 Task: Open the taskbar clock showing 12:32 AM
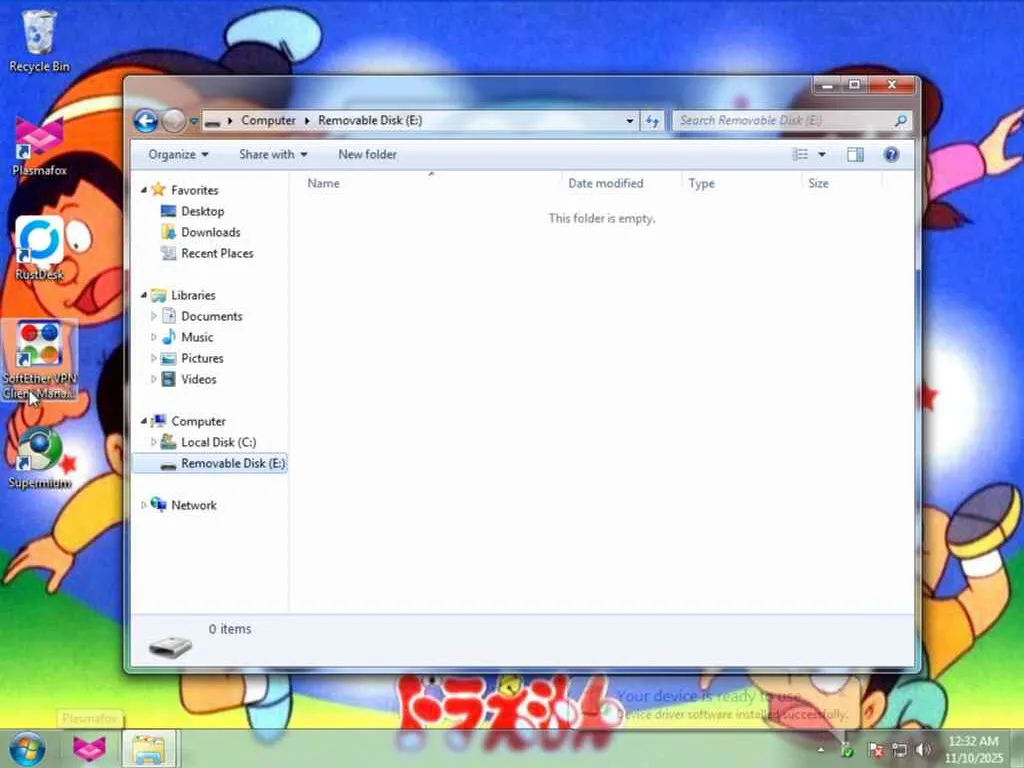(x=973, y=750)
